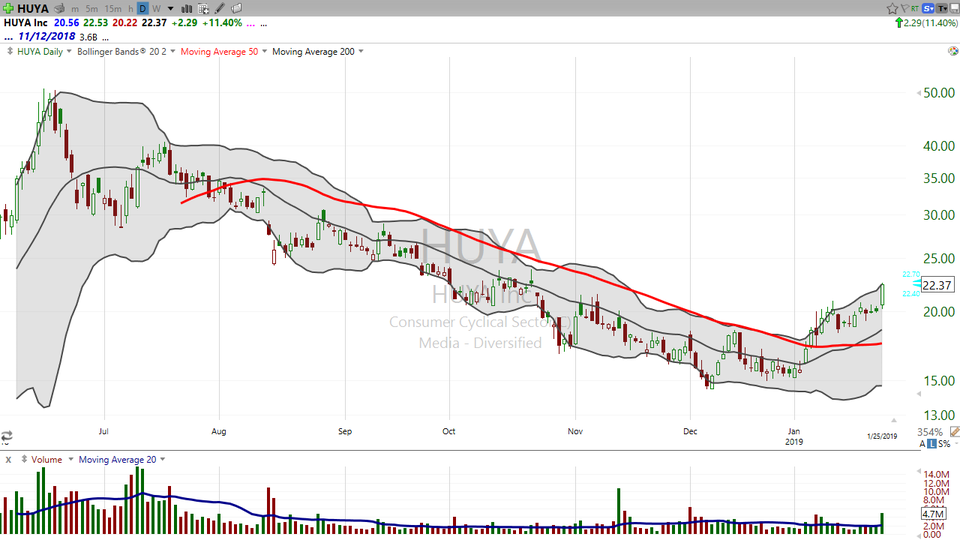The image size is (960, 540).
Task: Click the volume scale top arrow near 14.0M
Action: (918, 471)
